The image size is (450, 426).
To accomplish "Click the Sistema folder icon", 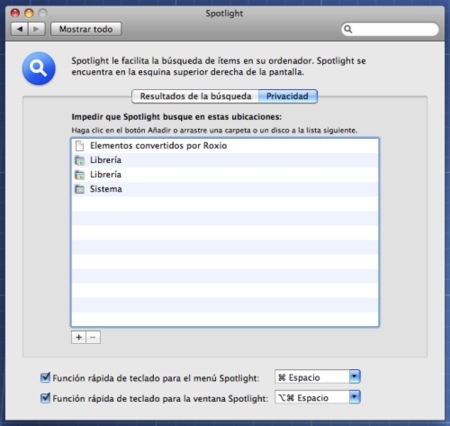I will point(80,189).
